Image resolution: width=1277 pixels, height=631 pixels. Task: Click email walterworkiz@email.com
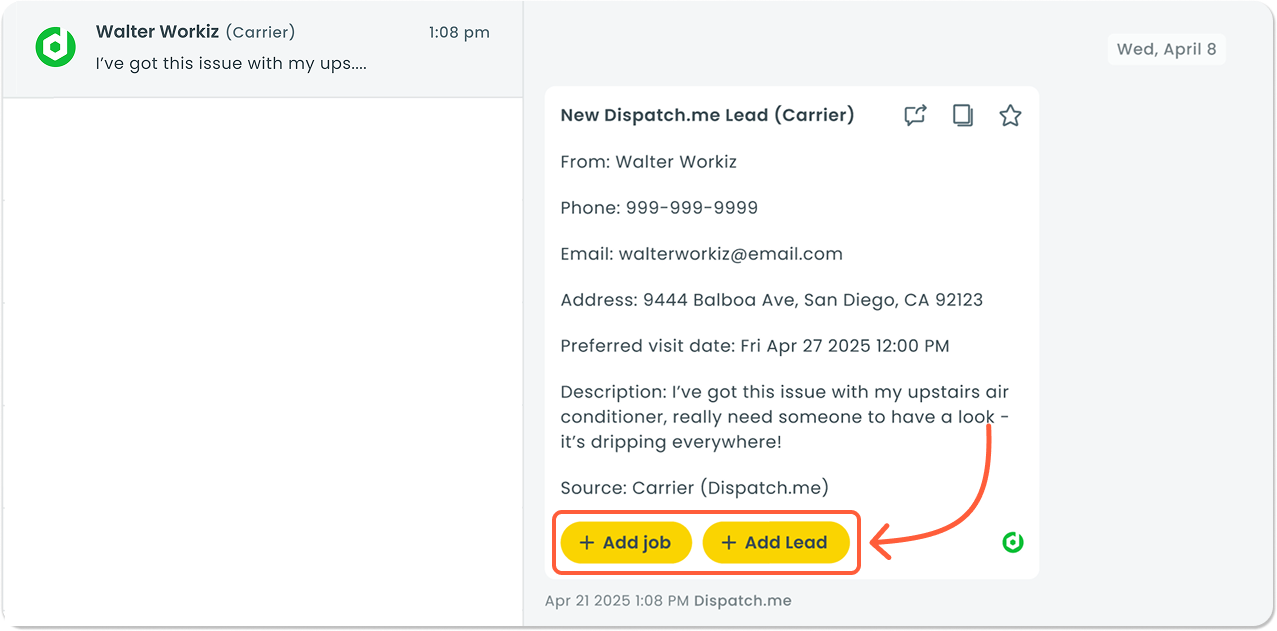click(x=730, y=254)
